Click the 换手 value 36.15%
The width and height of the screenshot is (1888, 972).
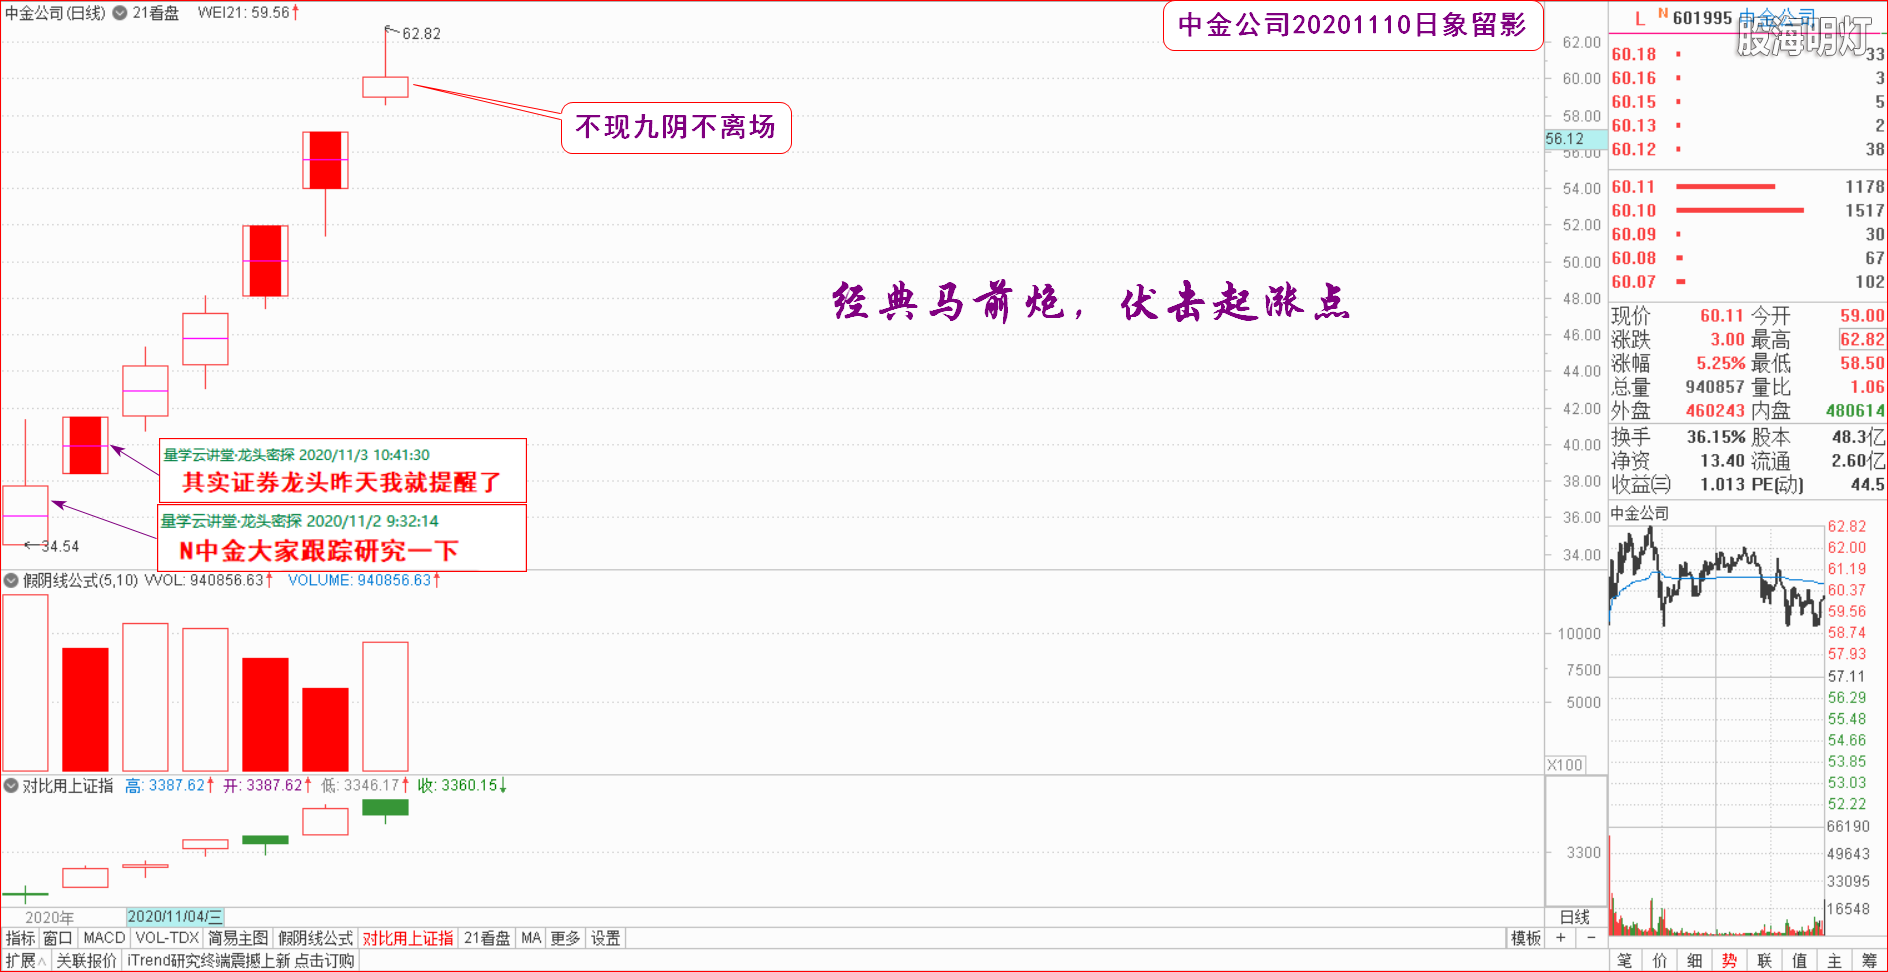coord(1716,437)
